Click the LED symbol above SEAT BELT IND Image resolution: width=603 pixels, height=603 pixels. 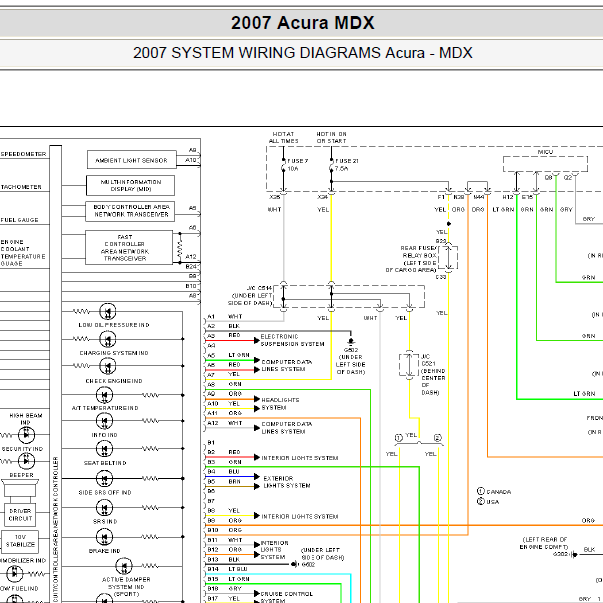pos(104,449)
